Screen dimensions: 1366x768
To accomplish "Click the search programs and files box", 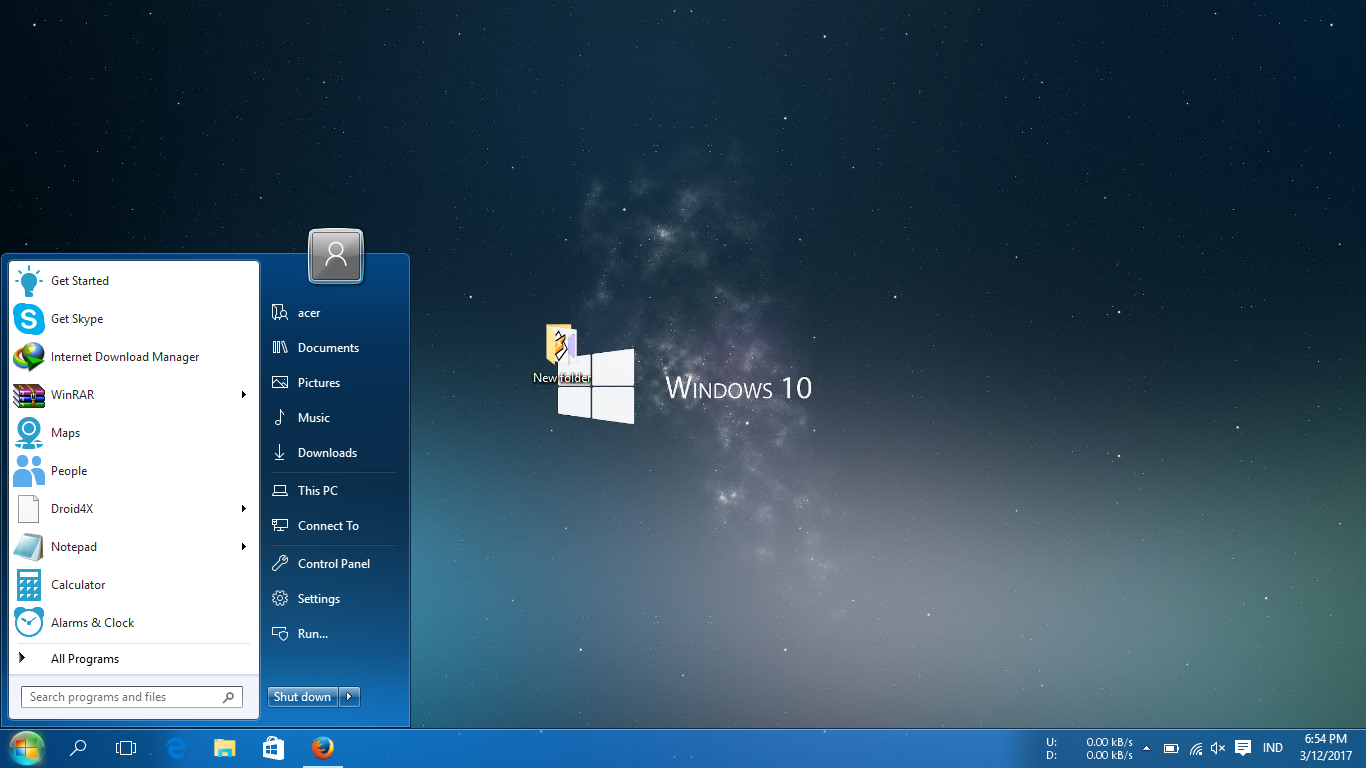I will [x=132, y=697].
